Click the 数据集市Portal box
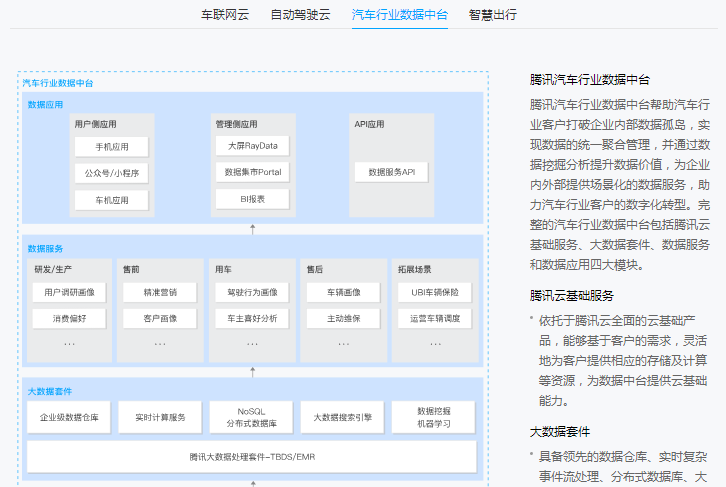This screenshot has height=487, width=726. tap(252, 172)
